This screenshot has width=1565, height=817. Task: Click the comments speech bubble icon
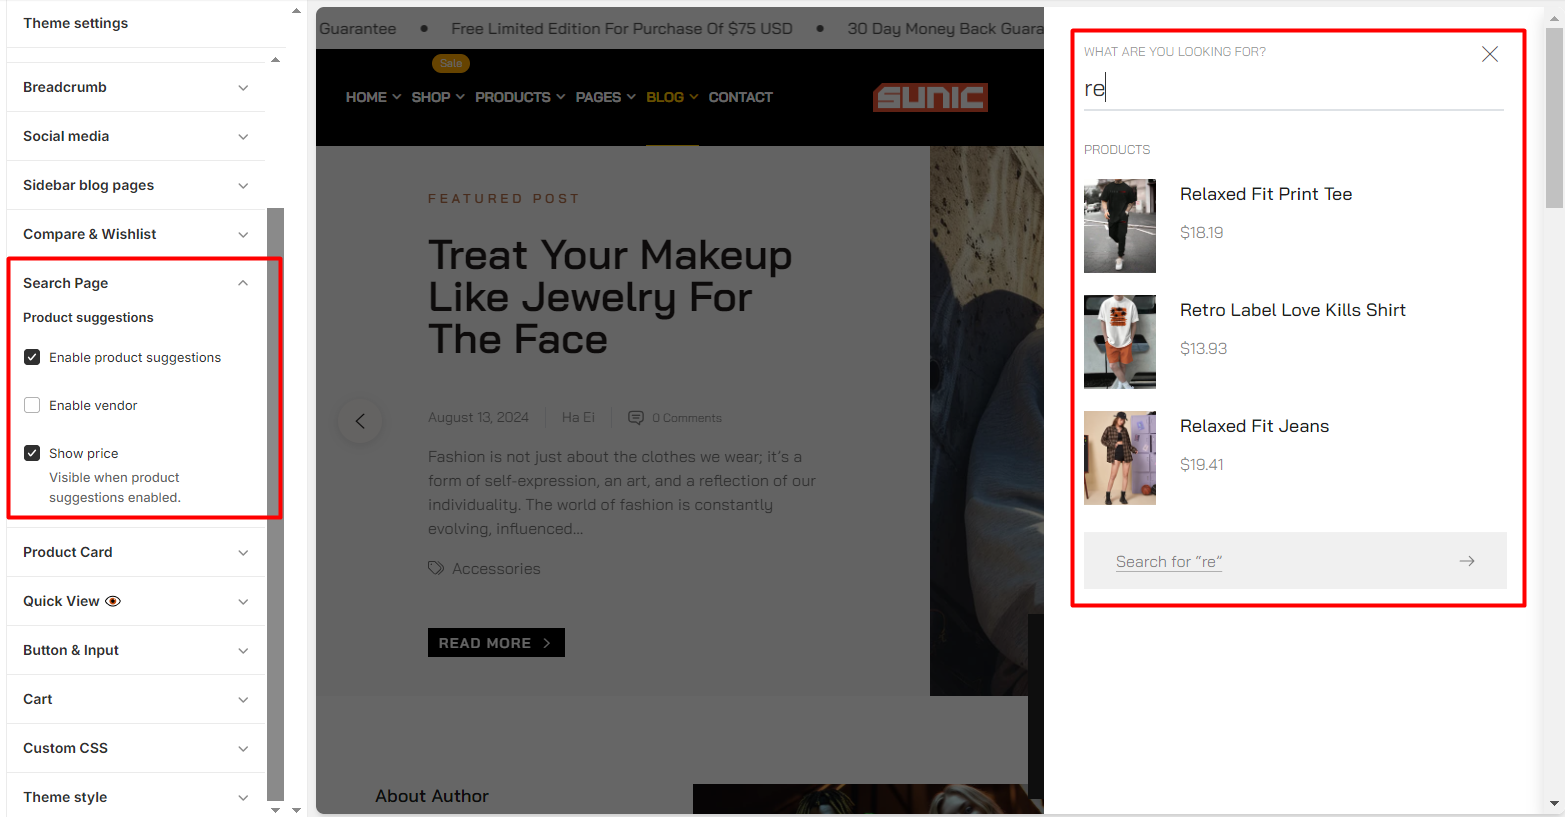click(635, 418)
